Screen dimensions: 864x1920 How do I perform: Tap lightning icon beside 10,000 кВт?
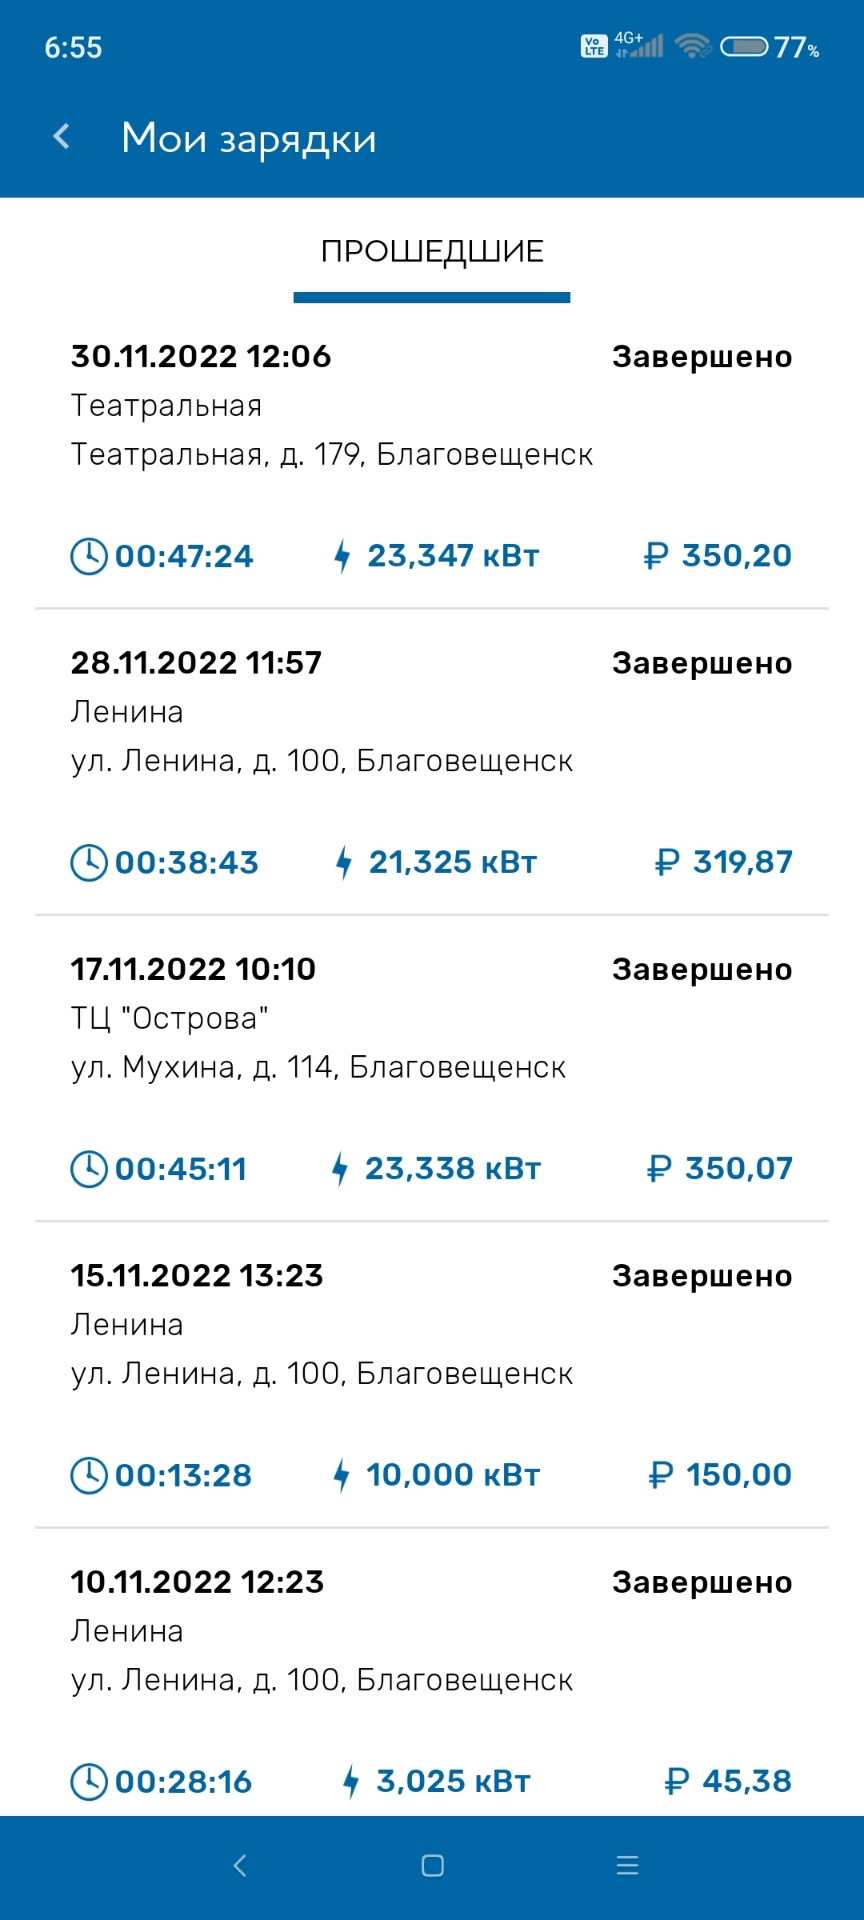pyautogui.click(x=342, y=1475)
